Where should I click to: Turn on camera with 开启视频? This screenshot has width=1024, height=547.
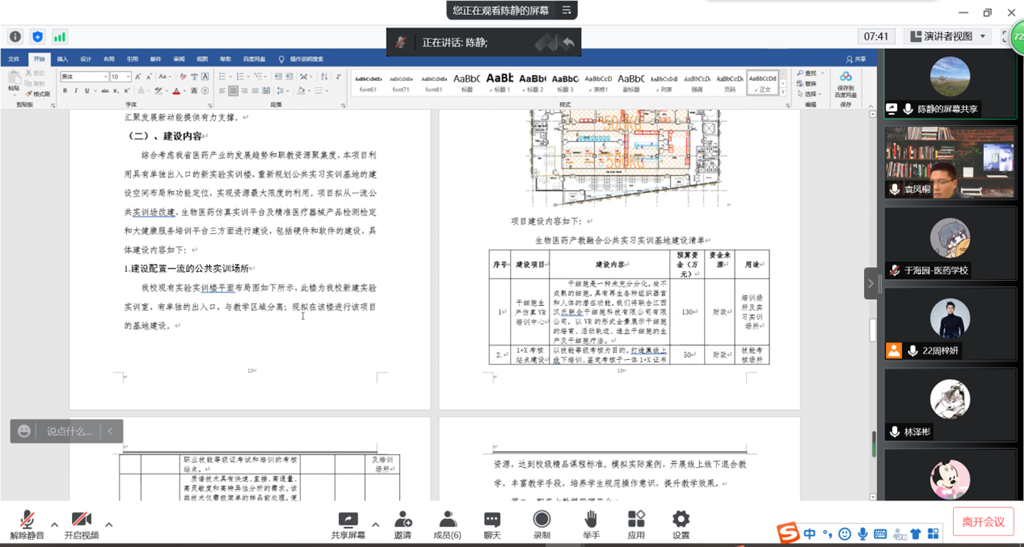pyautogui.click(x=82, y=525)
